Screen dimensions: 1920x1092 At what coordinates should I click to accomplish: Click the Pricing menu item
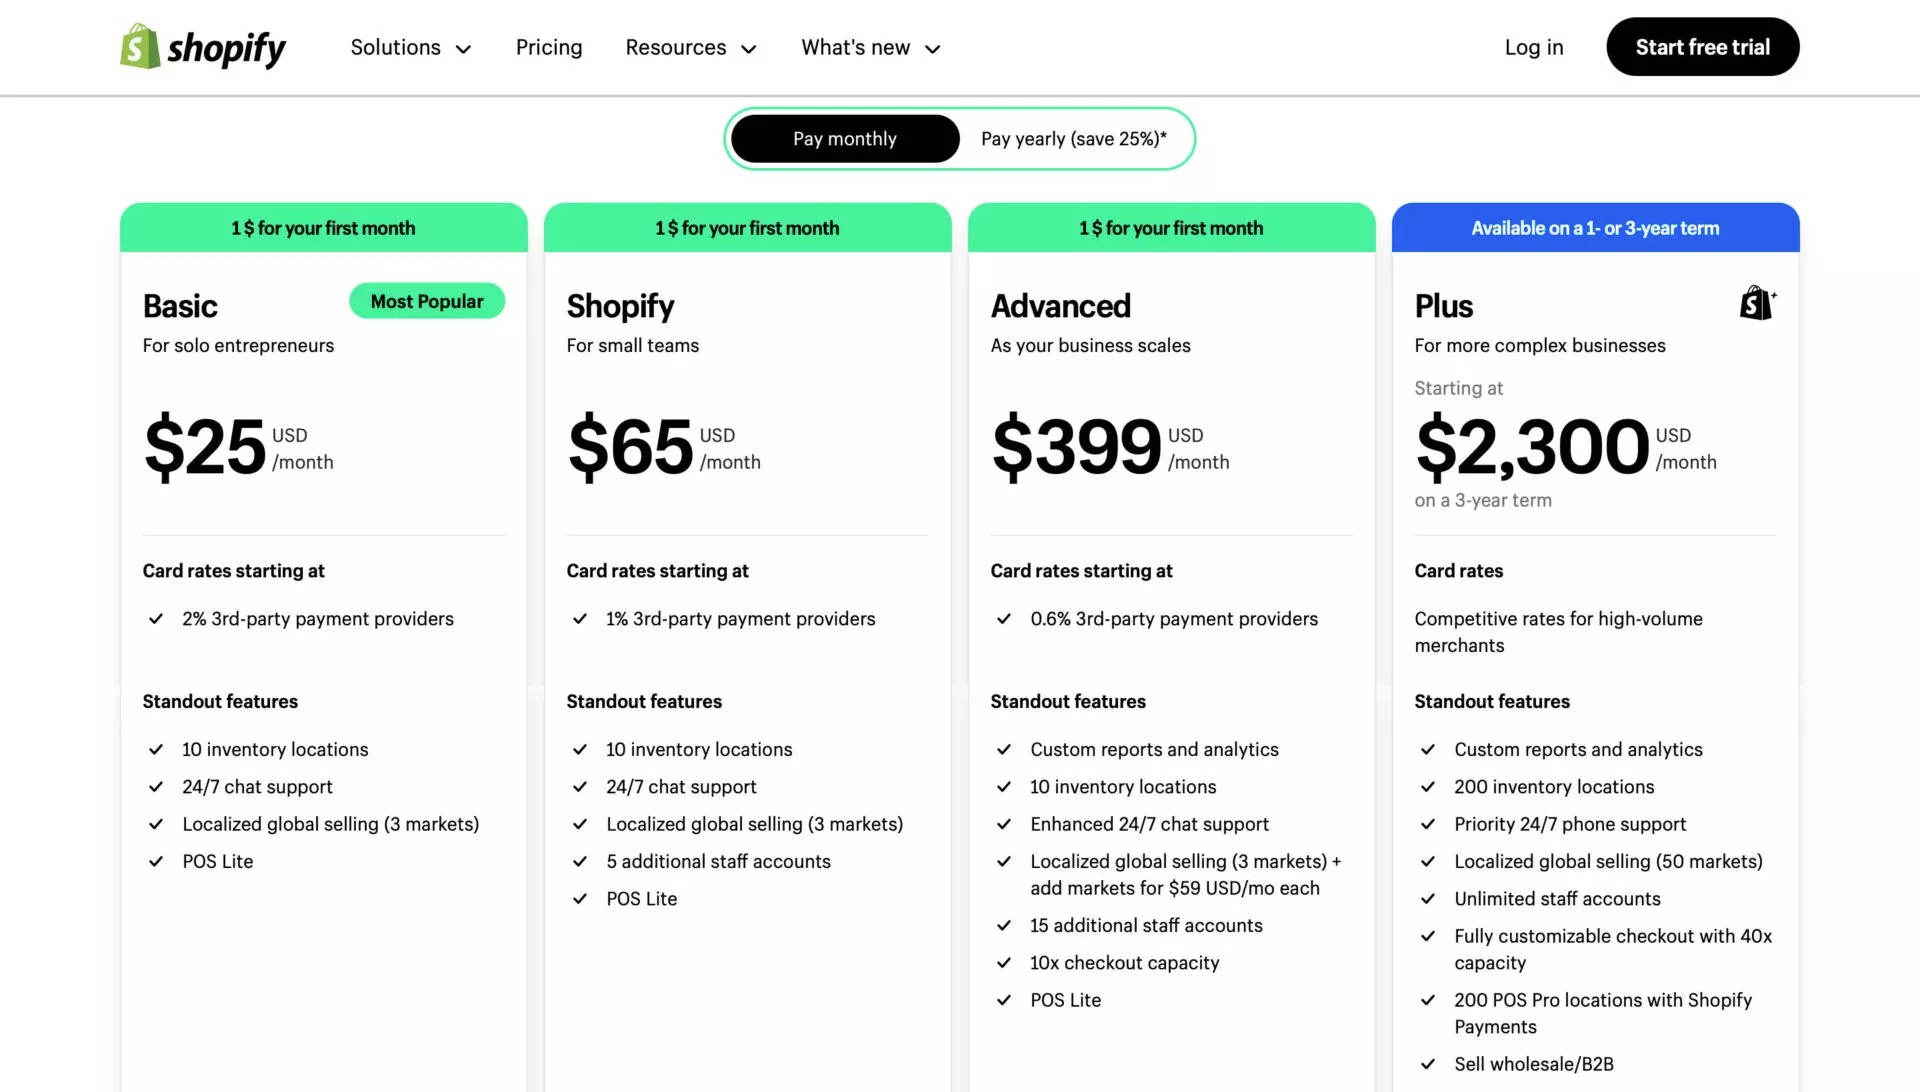[x=549, y=46]
